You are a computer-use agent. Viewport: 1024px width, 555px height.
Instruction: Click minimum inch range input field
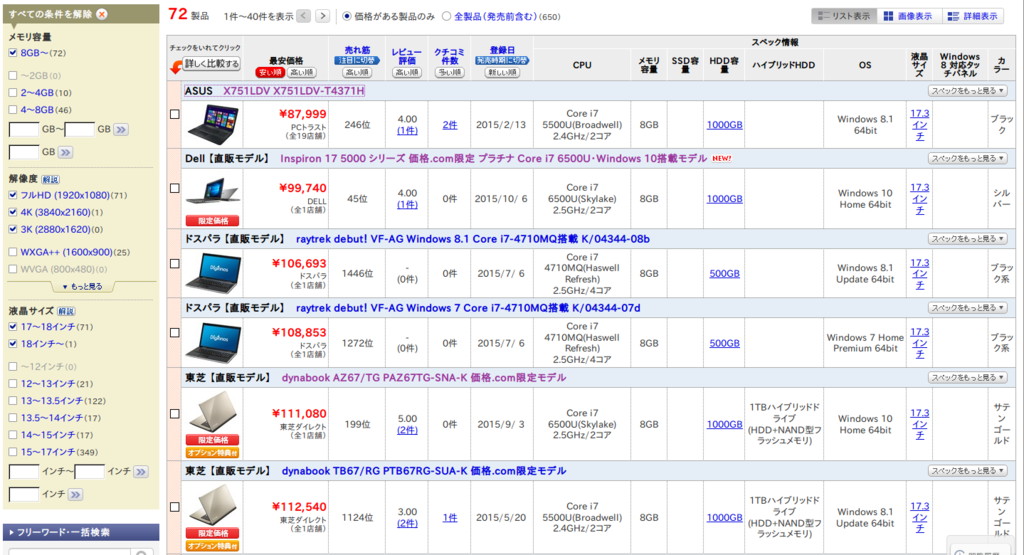24,471
